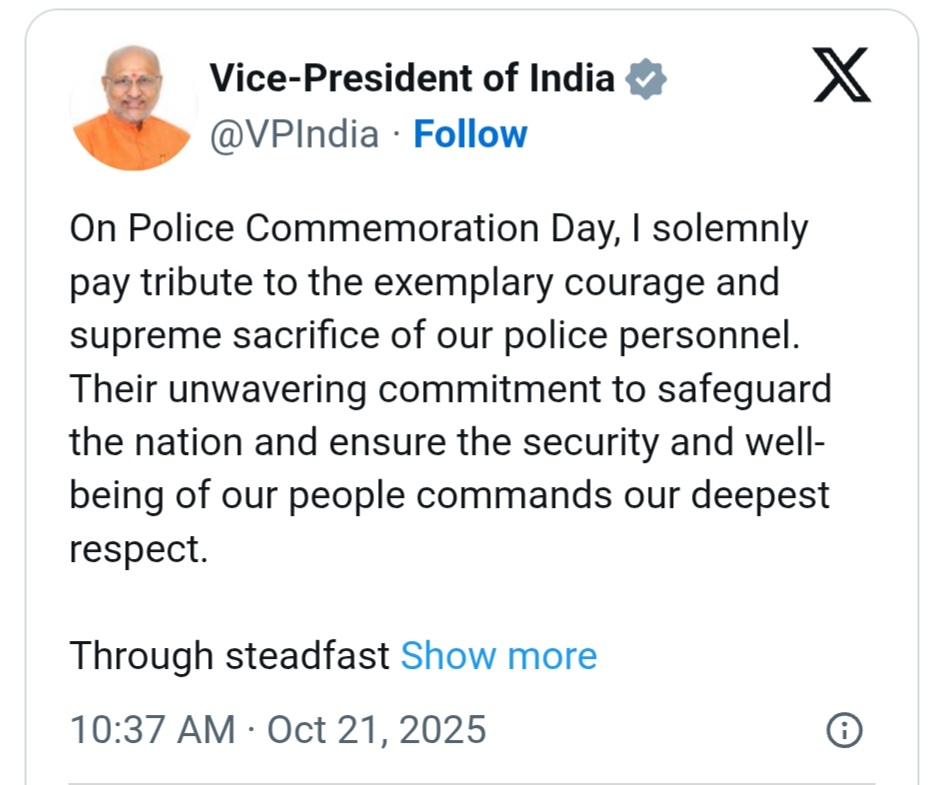Open the Vice-President profile picture
Viewport: 946px width, 785px height.
coord(132,107)
